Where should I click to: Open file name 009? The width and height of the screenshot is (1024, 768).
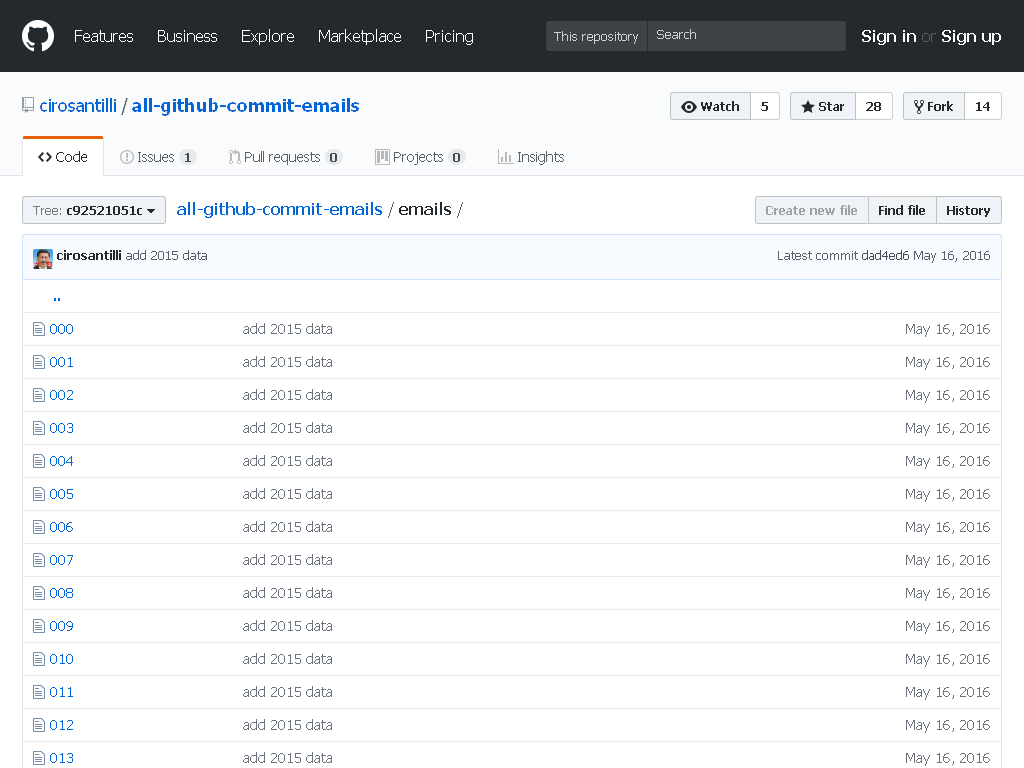click(x=61, y=626)
